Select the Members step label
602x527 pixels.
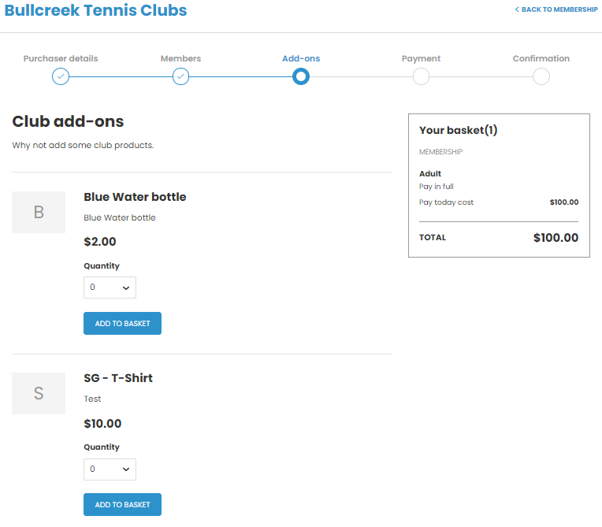point(181,58)
